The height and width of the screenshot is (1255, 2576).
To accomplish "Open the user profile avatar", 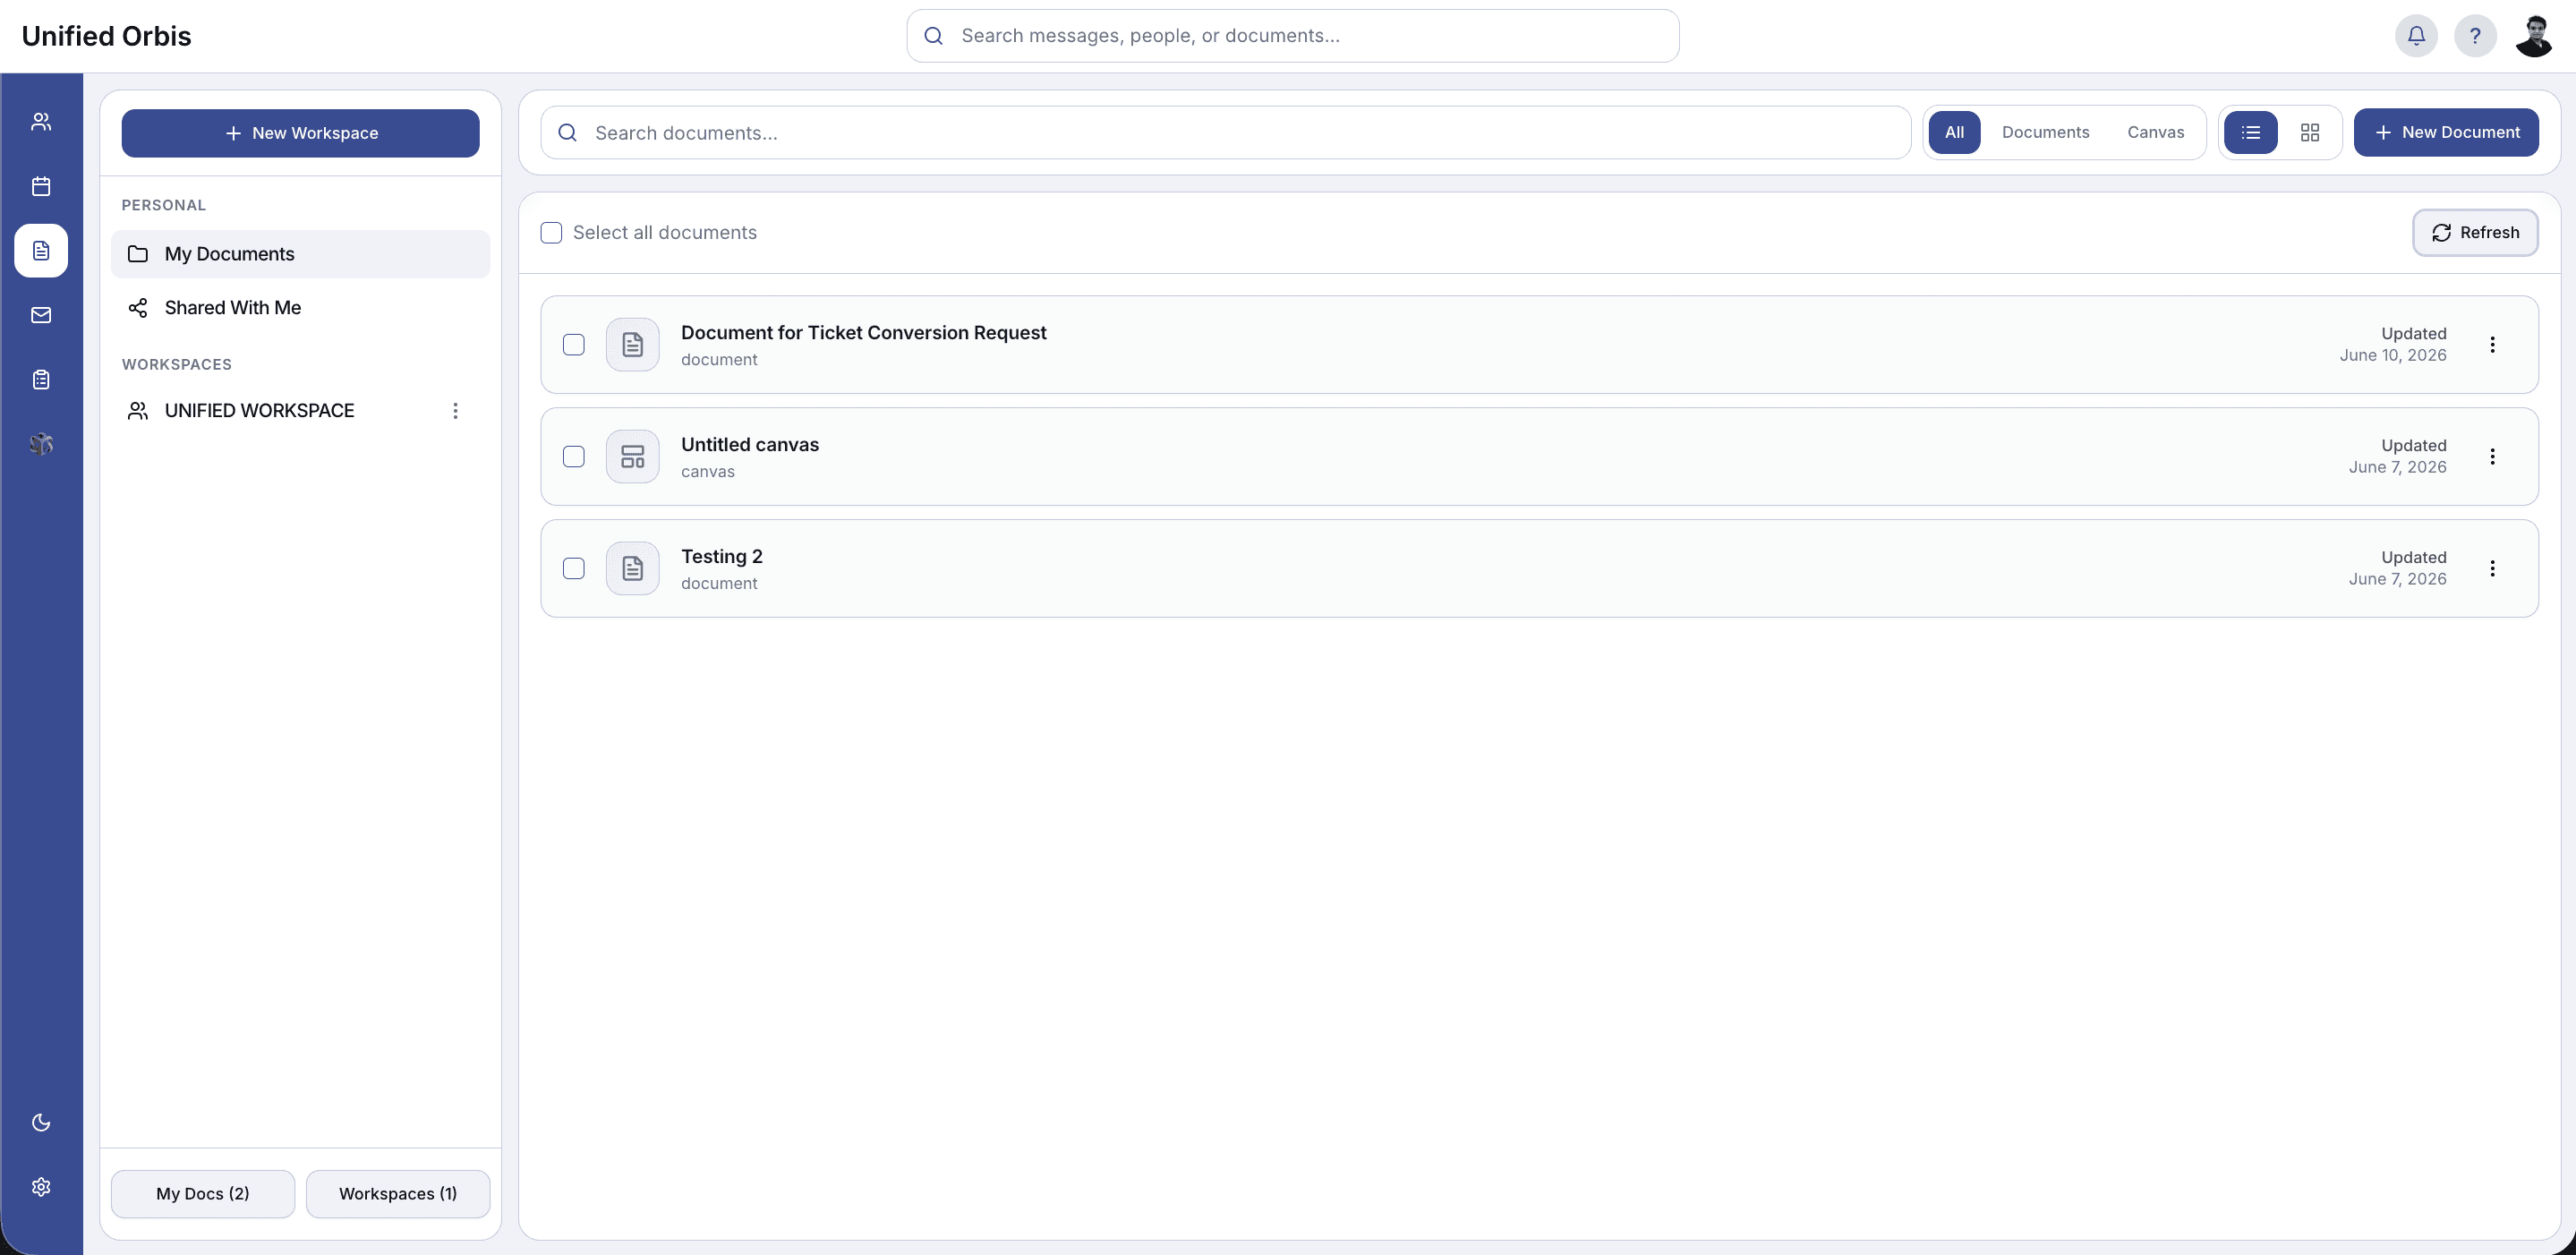I will (x=2534, y=36).
